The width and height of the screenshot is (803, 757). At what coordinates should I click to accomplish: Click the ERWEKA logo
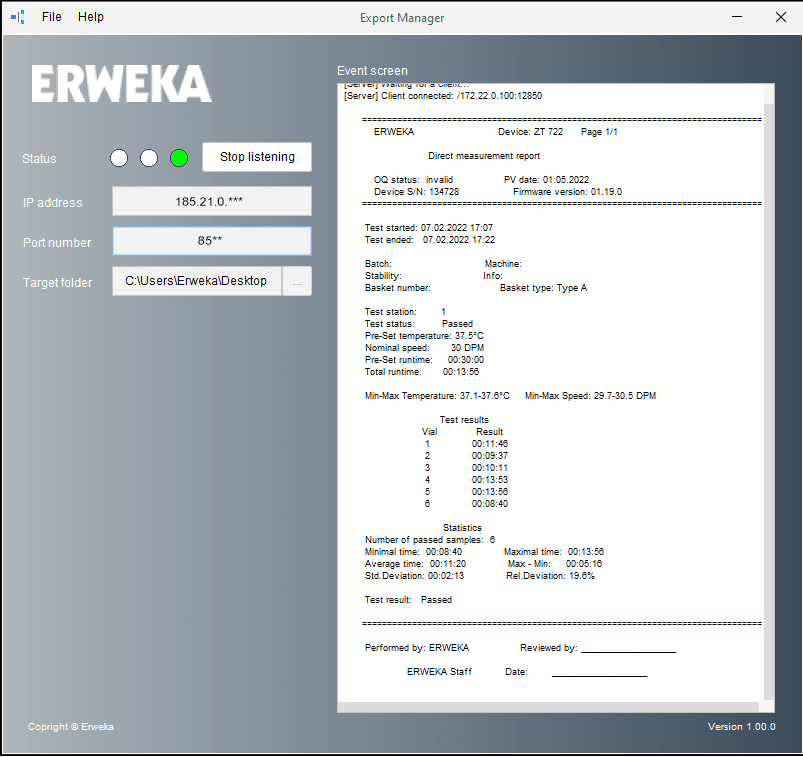tap(121, 84)
